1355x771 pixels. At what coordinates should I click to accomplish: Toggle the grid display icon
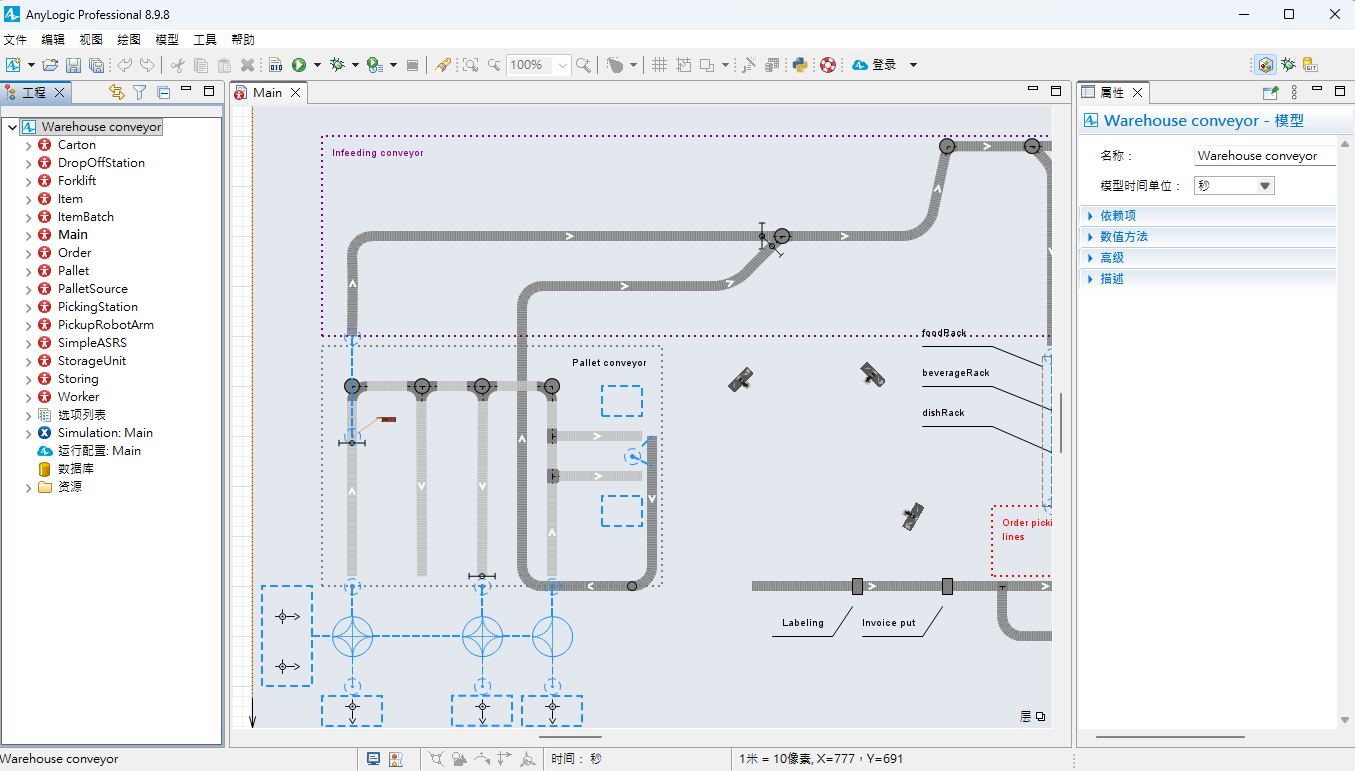(x=660, y=65)
